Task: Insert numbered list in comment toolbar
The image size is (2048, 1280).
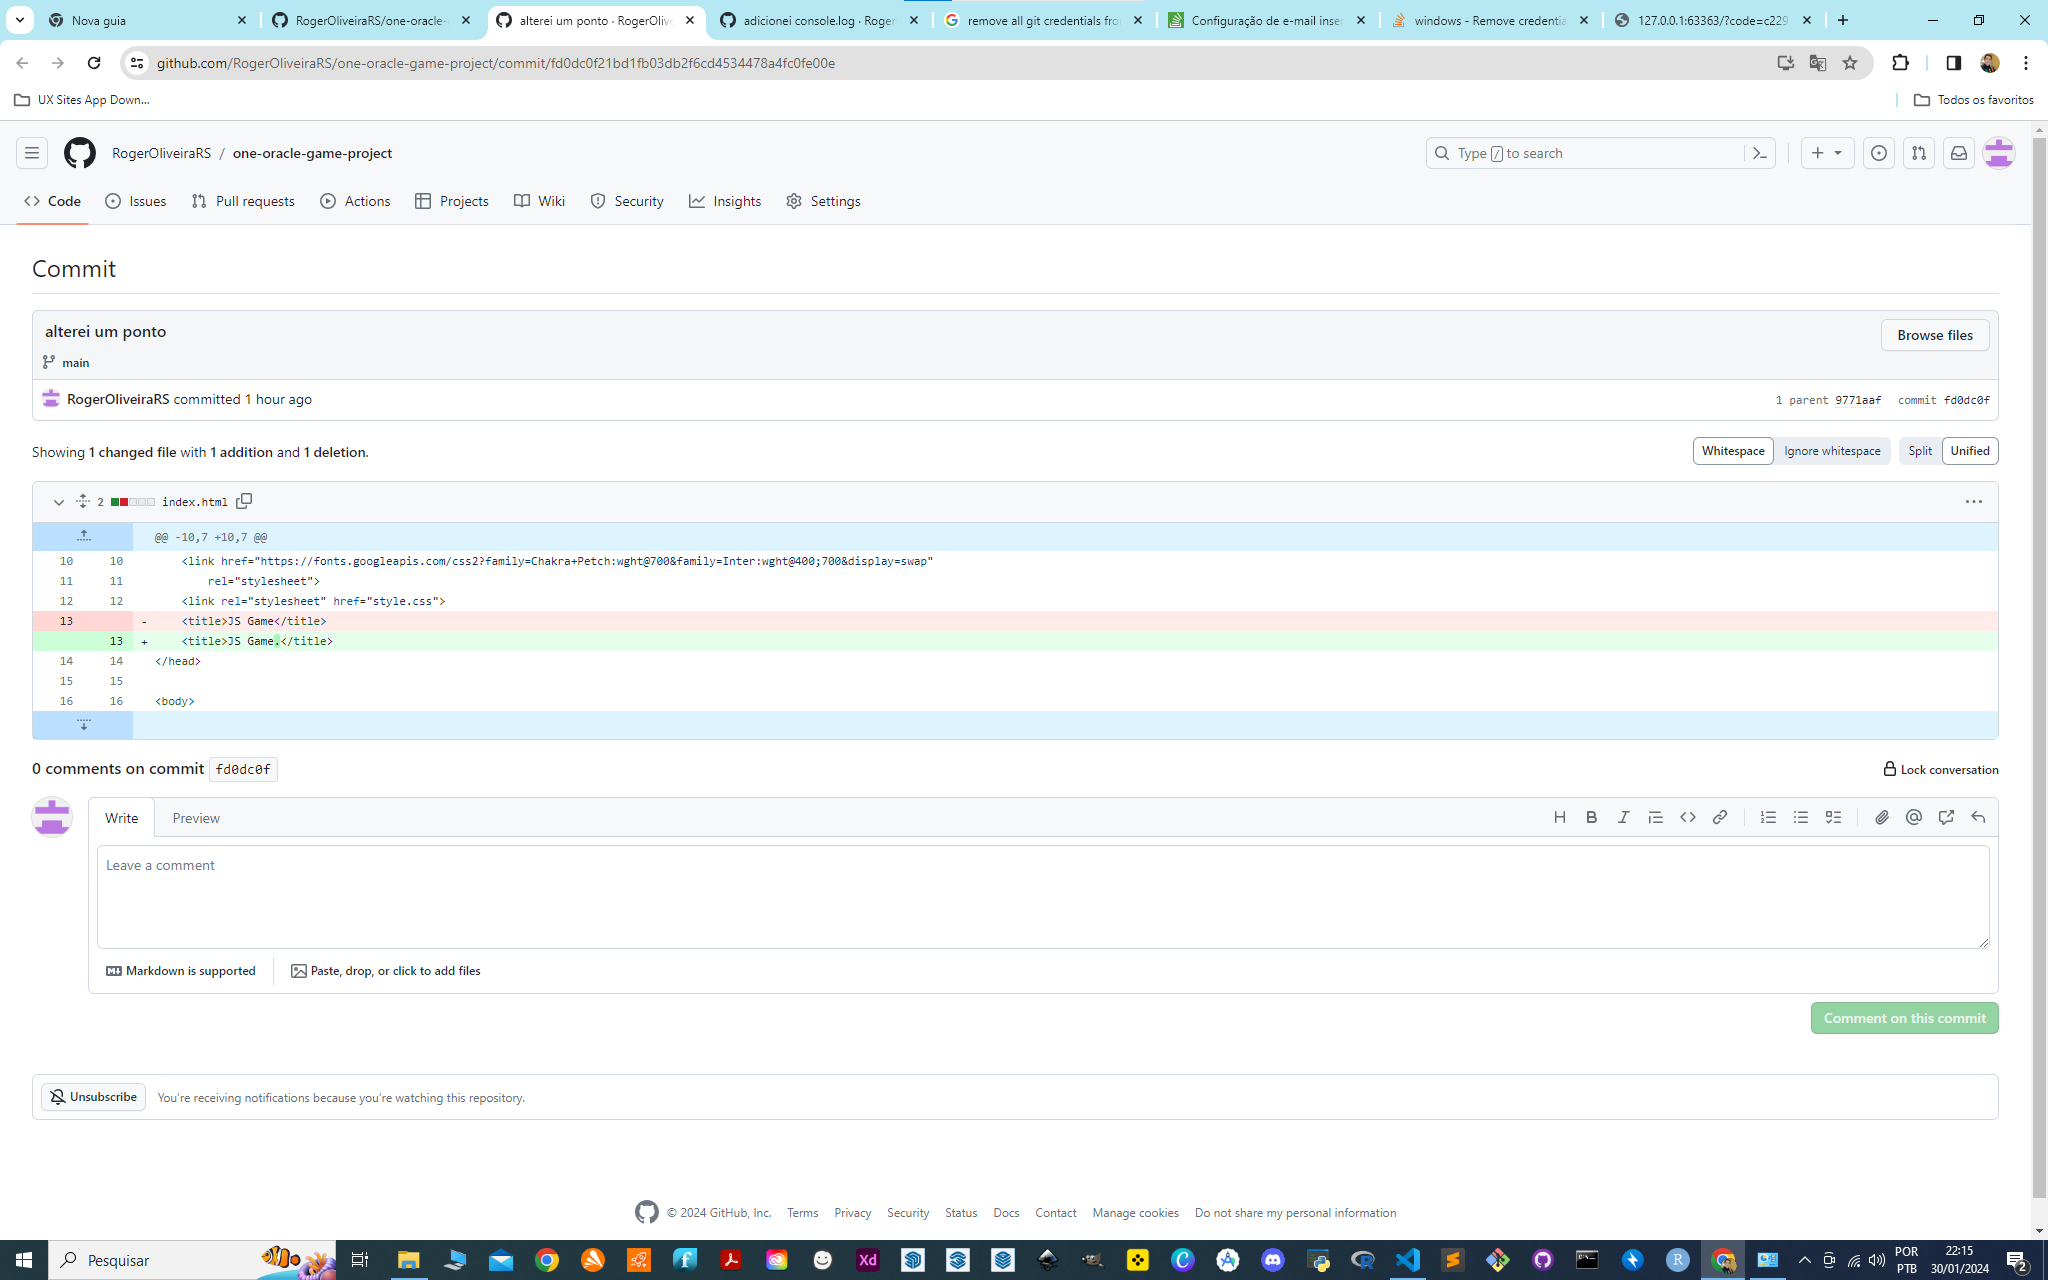Action: [x=1768, y=817]
